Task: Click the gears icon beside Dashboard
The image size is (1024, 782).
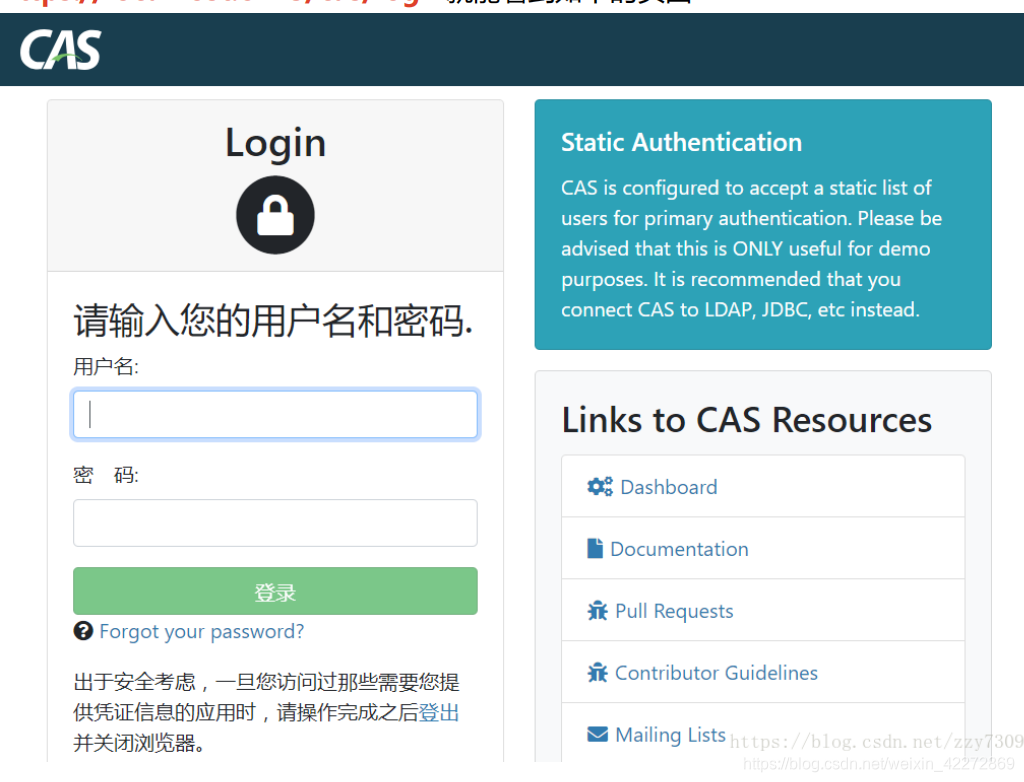Action: pos(600,487)
